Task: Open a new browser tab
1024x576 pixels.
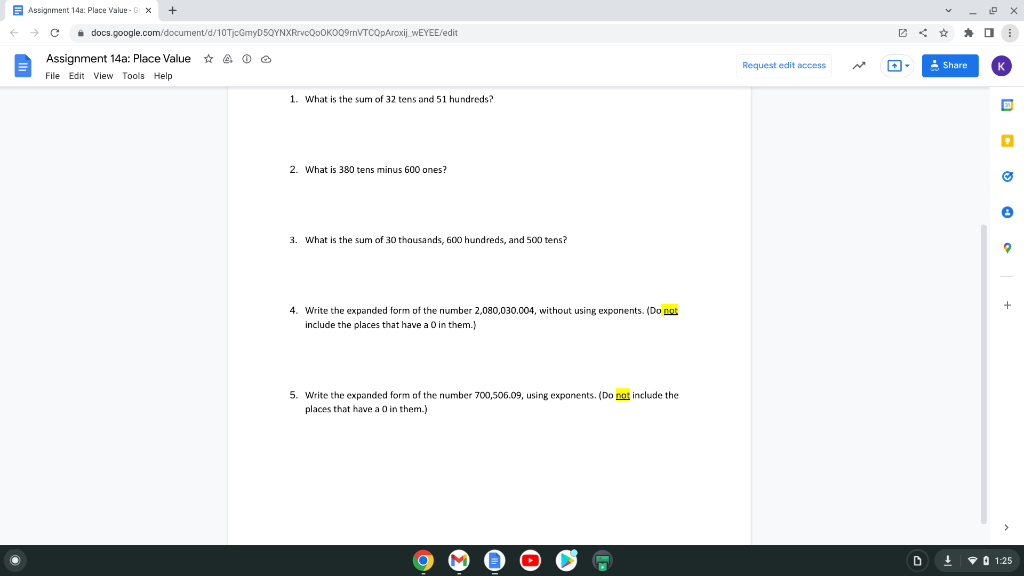Action: pos(172,10)
